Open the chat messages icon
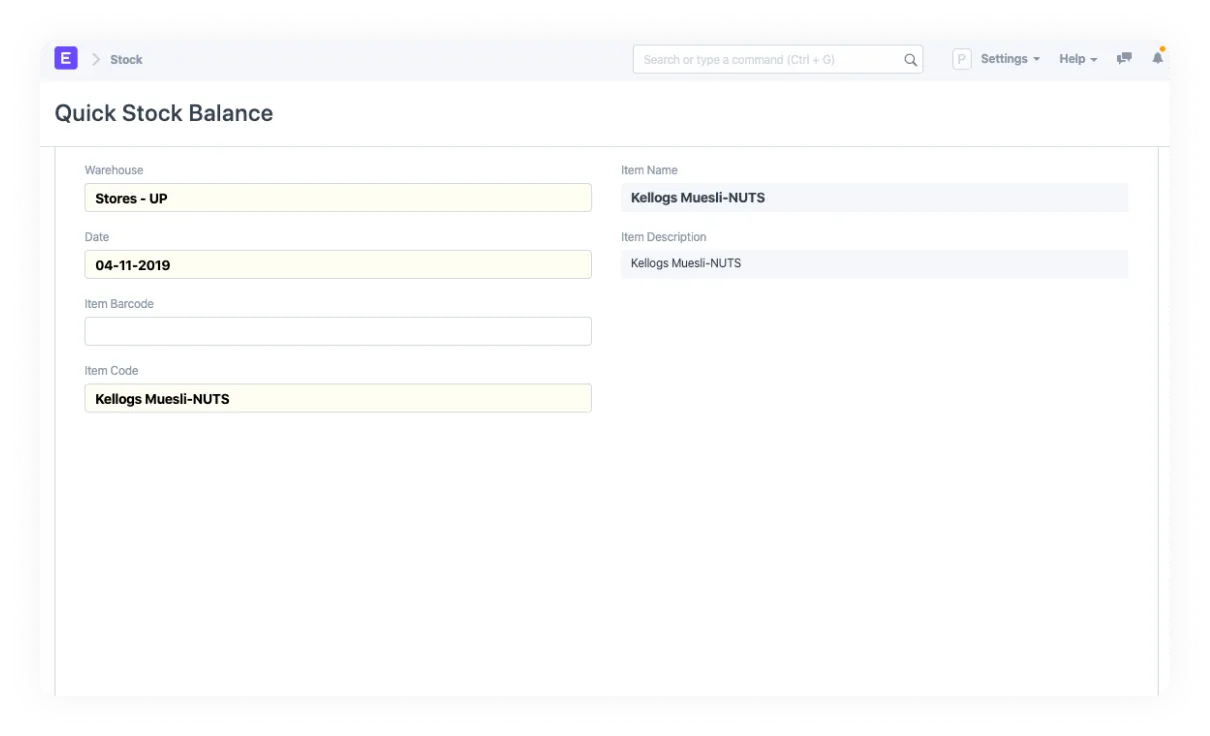1210x736 pixels. tap(1124, 59)
